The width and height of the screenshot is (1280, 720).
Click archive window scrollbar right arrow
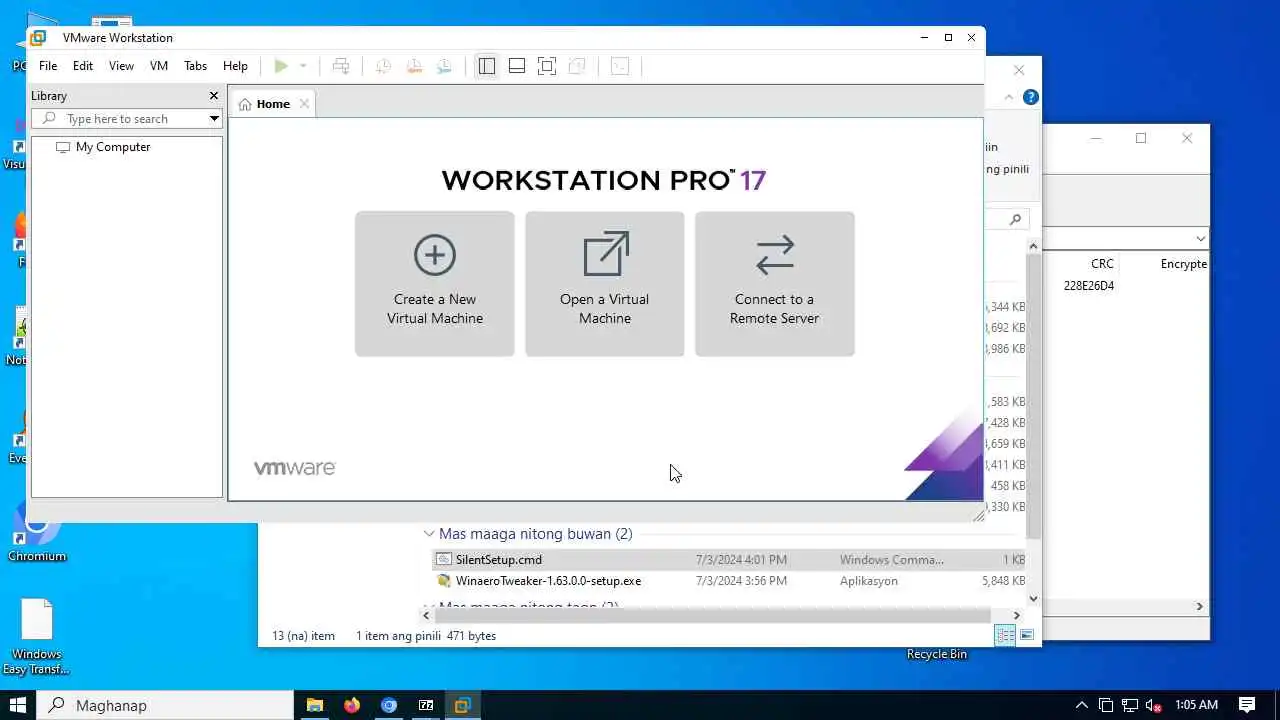click(x=1200, y=607)
